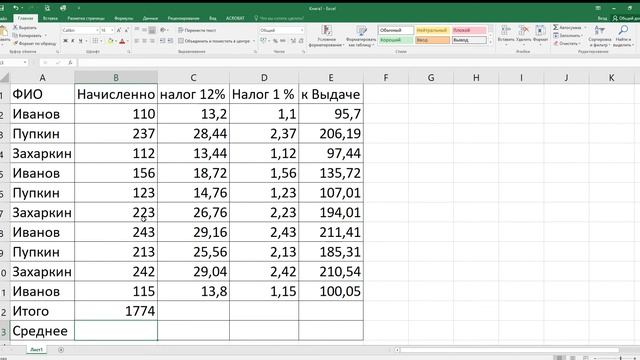Toggle top vertical alignment
Screen dimensions: 640x360
137,30
